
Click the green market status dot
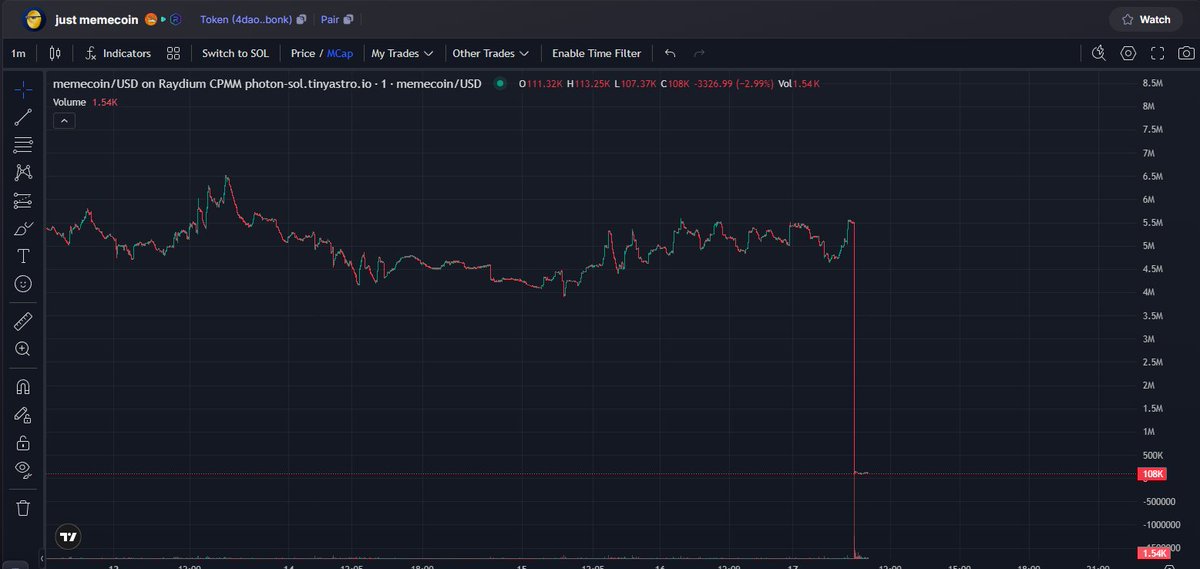pyautogui.click(x=498, y=84)
